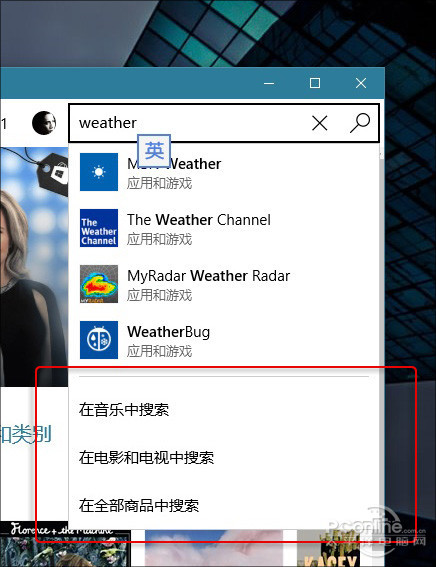This screenshot has width=436, height=567.
Task: Select the WeatherBug app icon
Action: [x=99, y=340]
